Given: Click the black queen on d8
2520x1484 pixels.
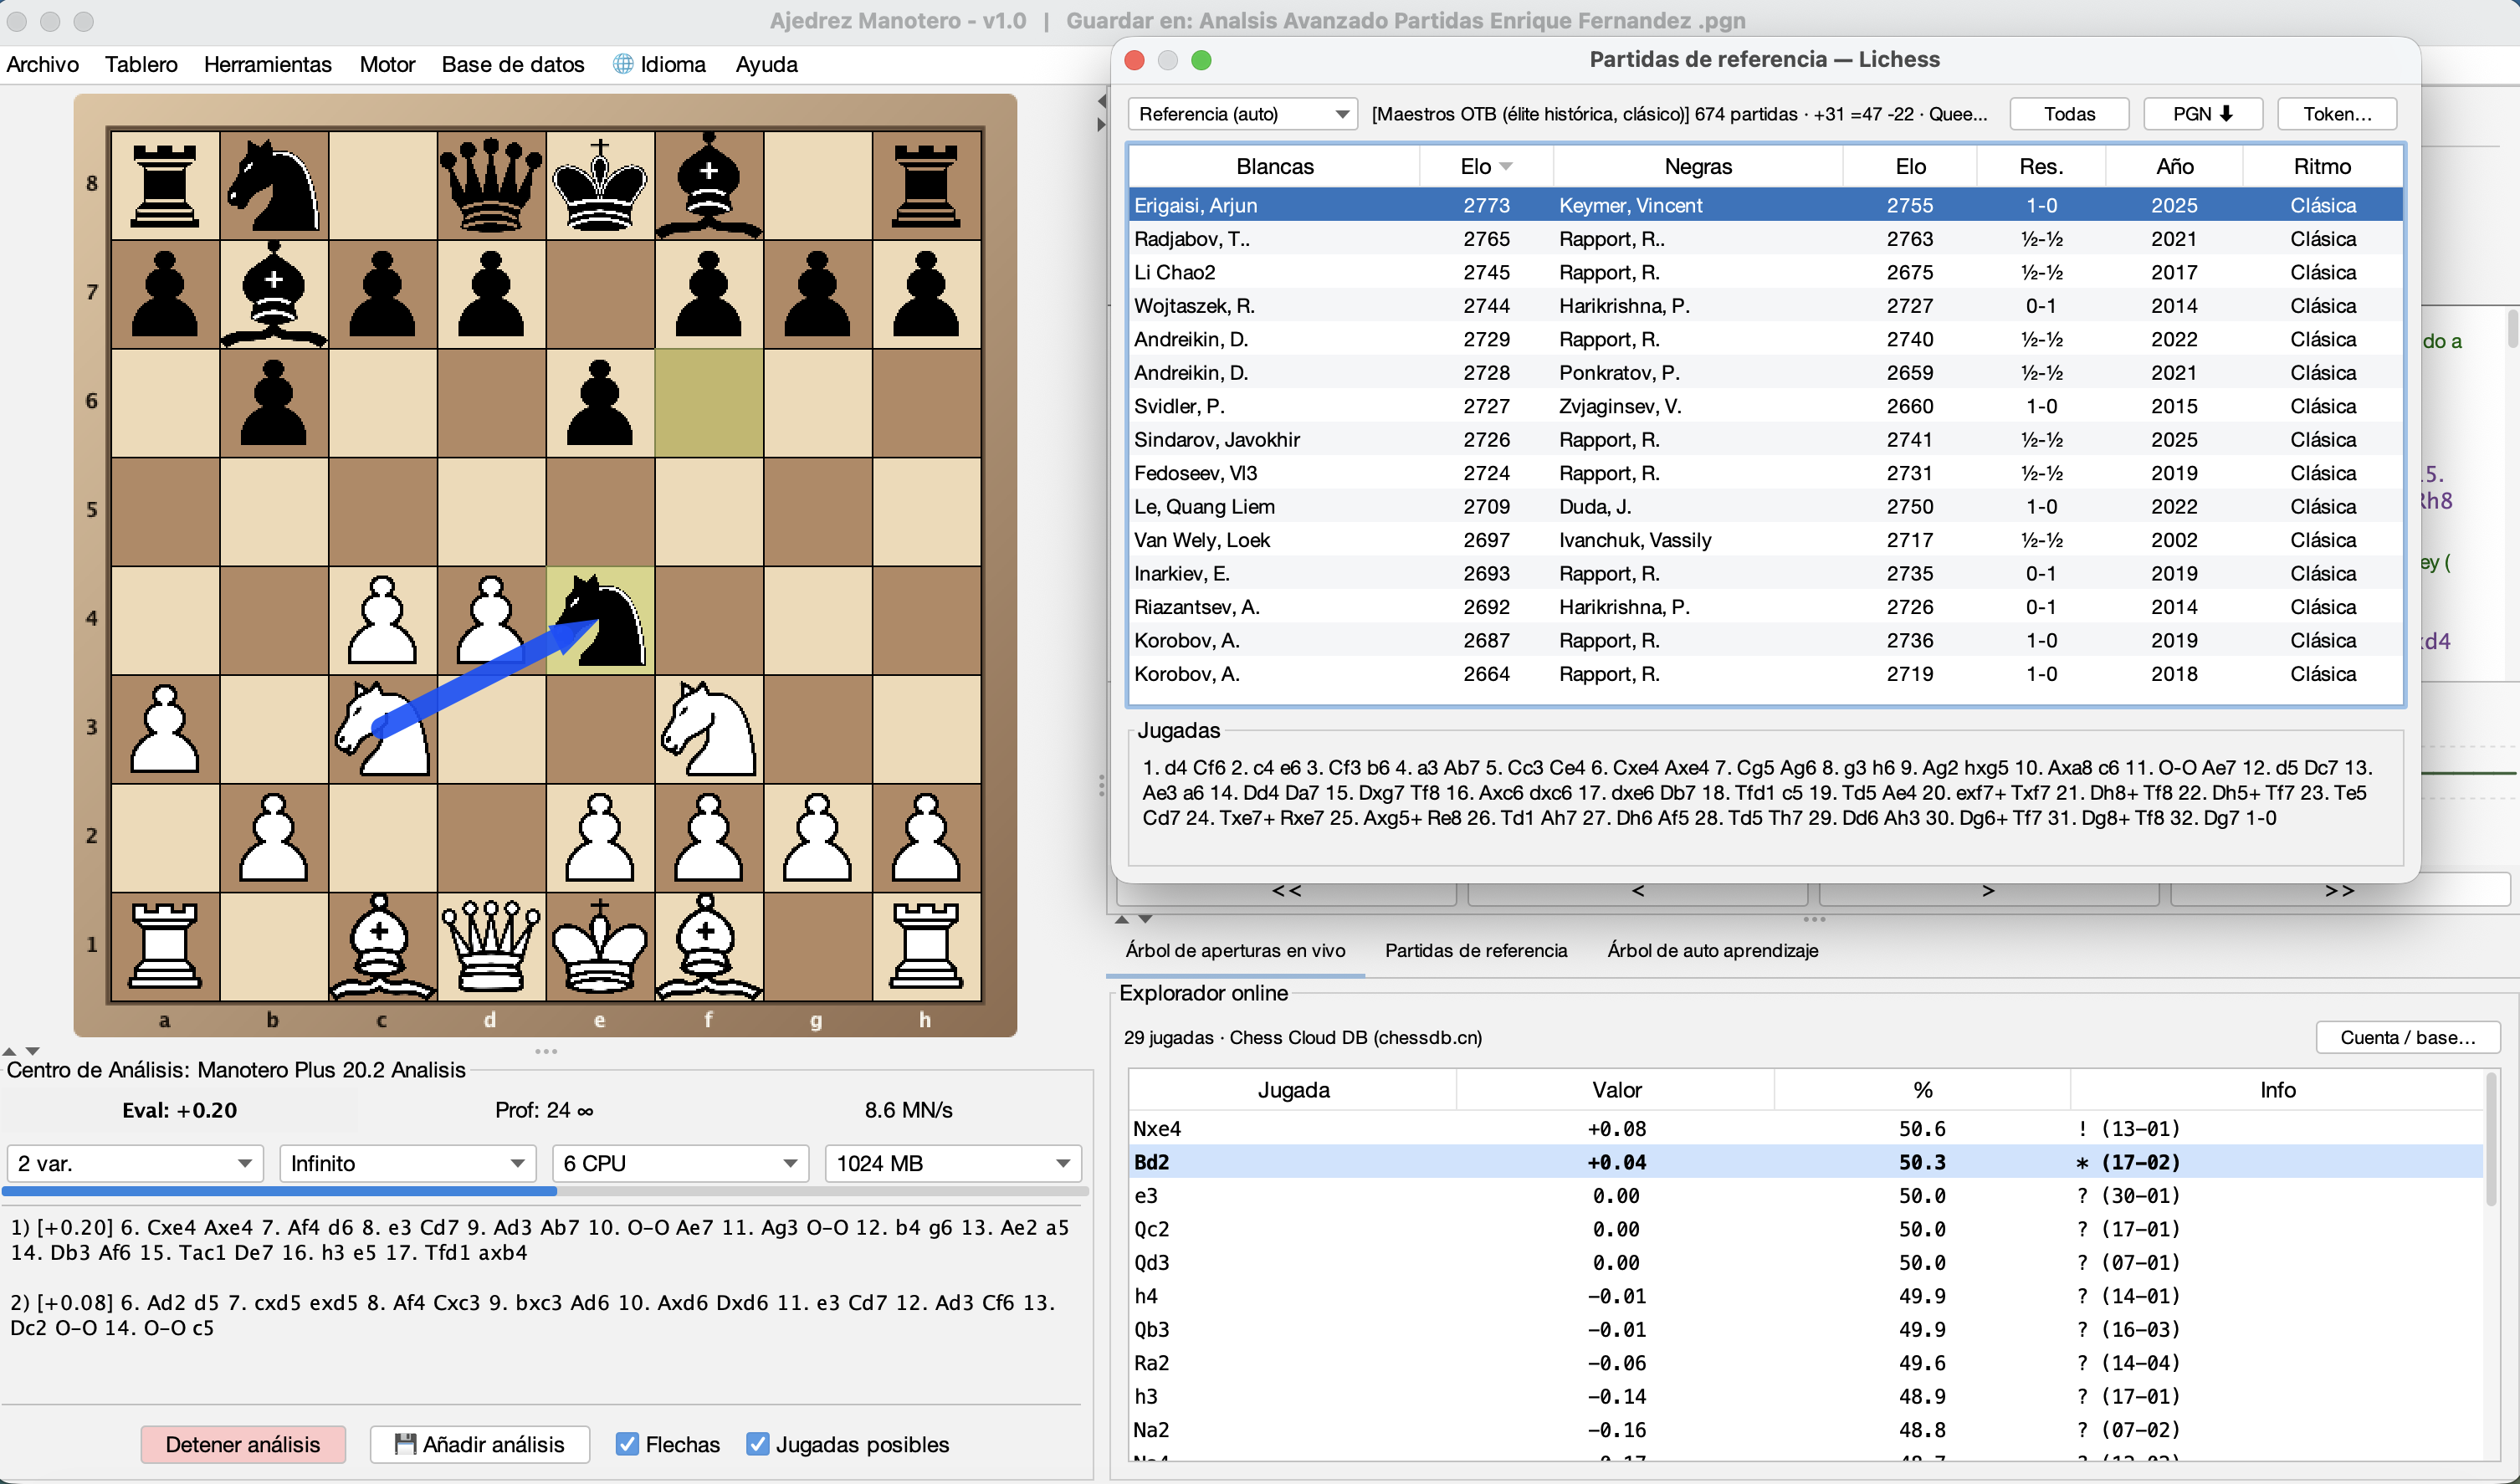Looking at the screenshot, I should (490, 185).
